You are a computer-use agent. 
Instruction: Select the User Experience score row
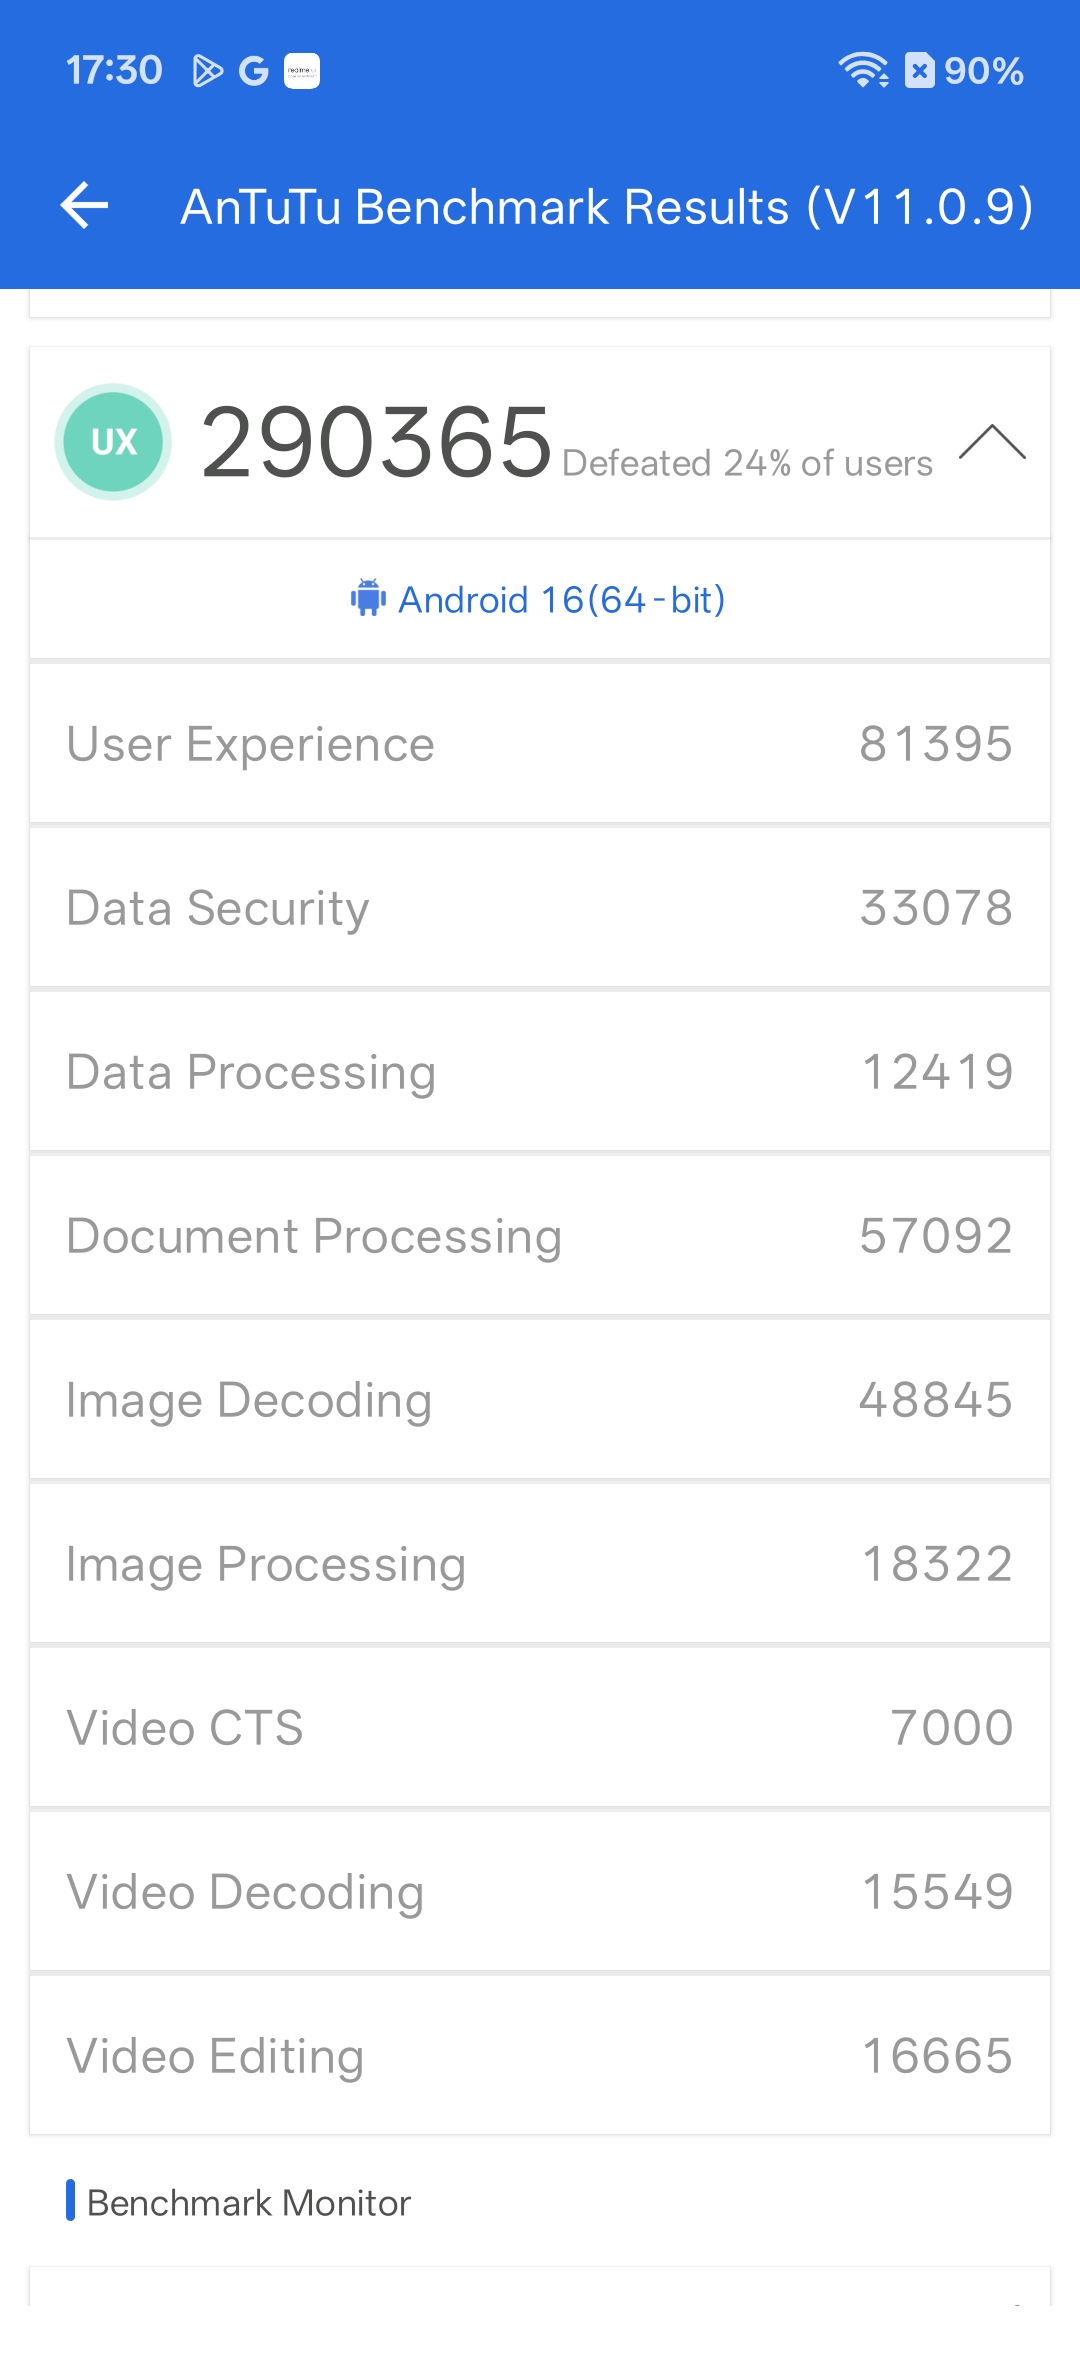(540, 744)
